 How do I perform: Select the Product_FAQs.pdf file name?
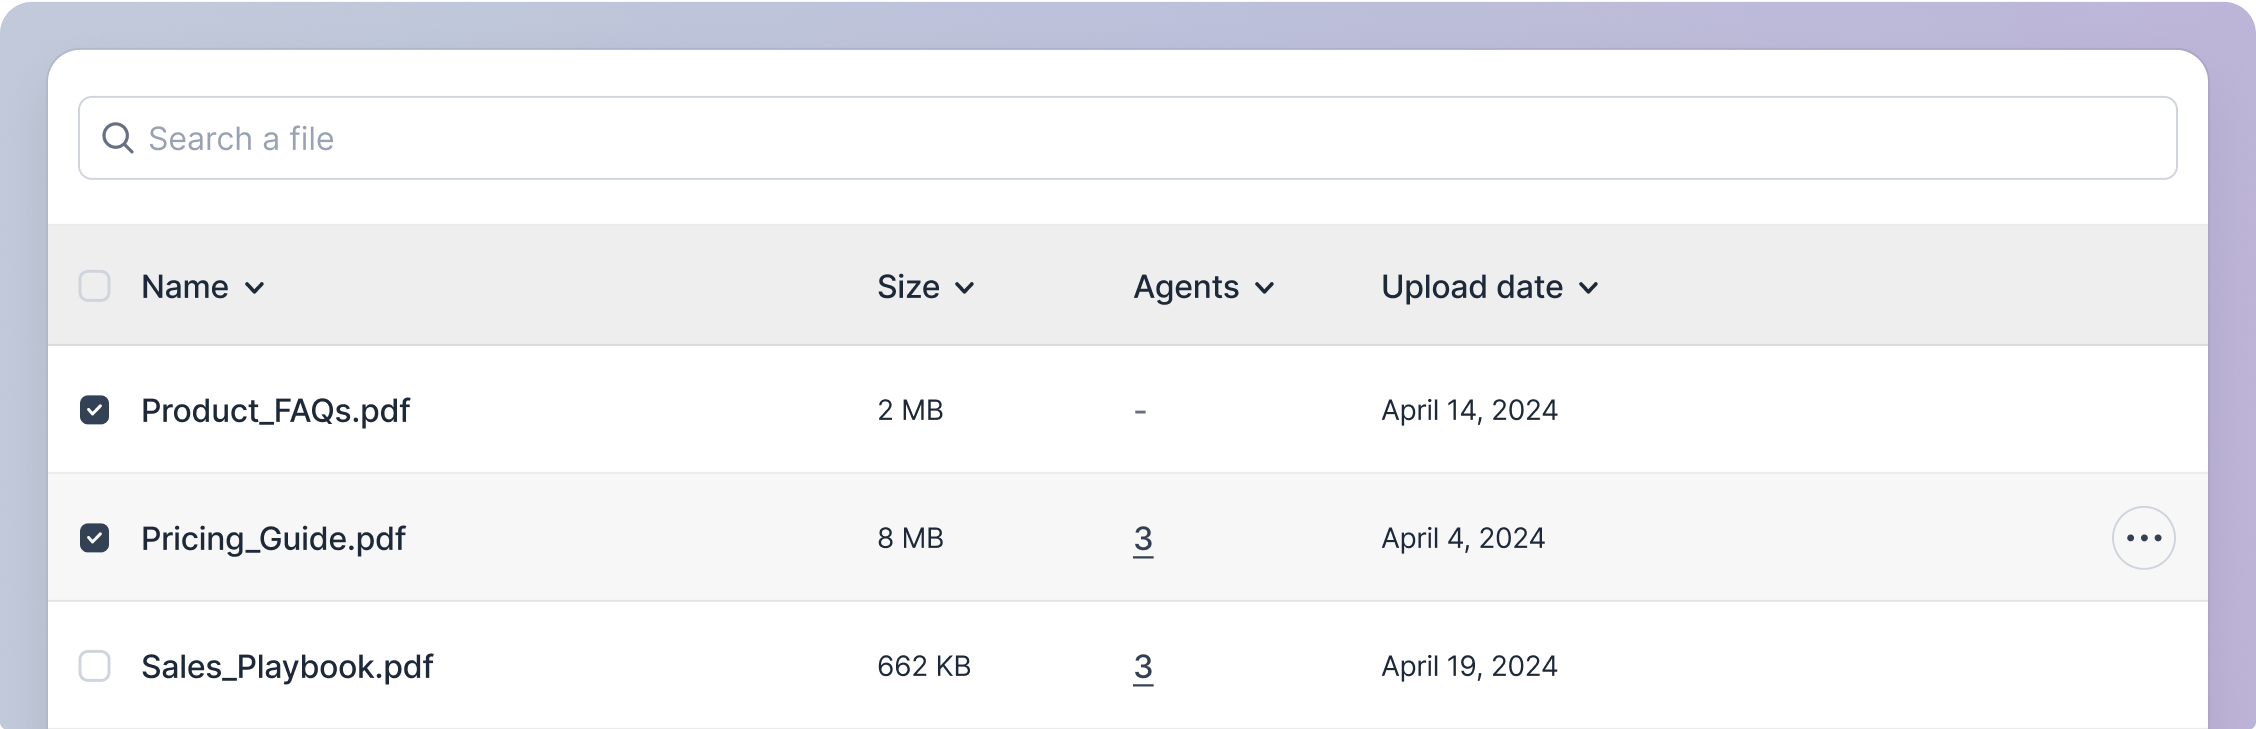coord(275,411)
